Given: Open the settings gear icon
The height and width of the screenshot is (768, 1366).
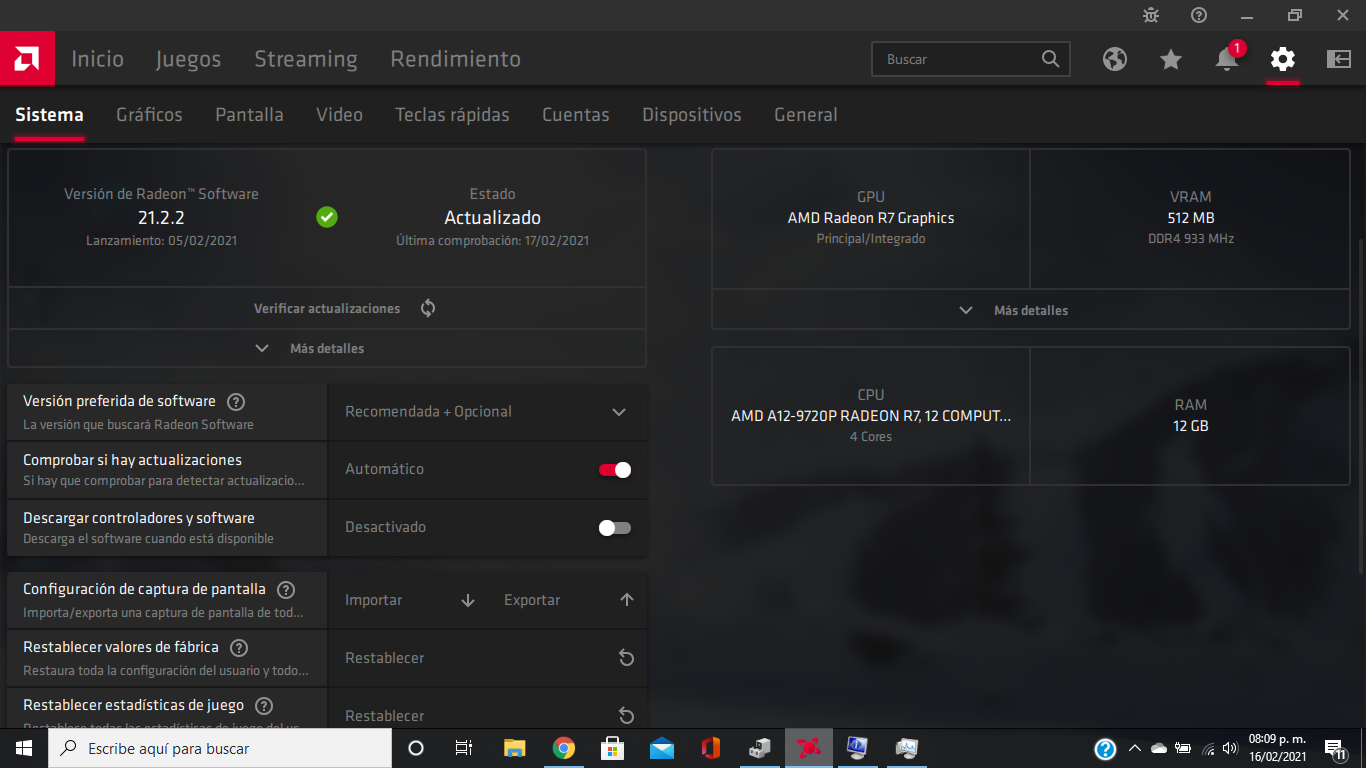Looking at the screenshot, I should tap(1283, 59).
